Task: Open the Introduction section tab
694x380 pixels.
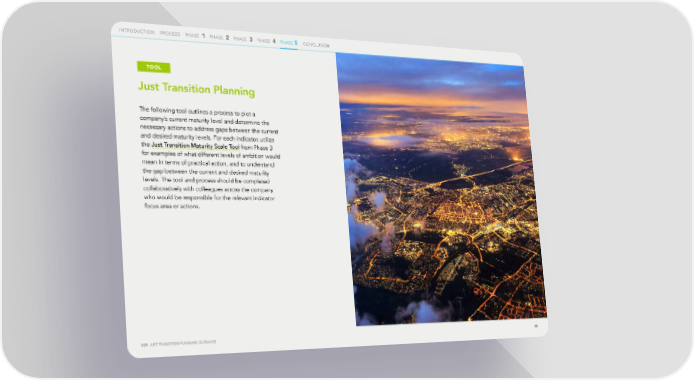Action: 136,31
